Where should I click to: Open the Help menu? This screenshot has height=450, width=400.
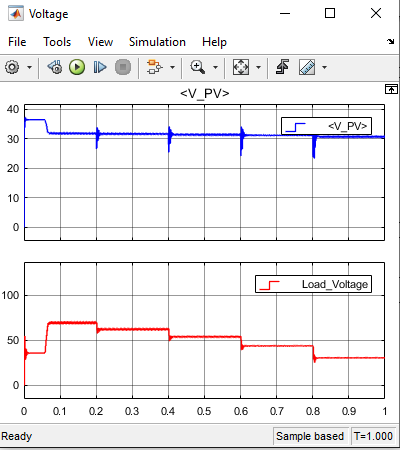[x=214, y=42]
